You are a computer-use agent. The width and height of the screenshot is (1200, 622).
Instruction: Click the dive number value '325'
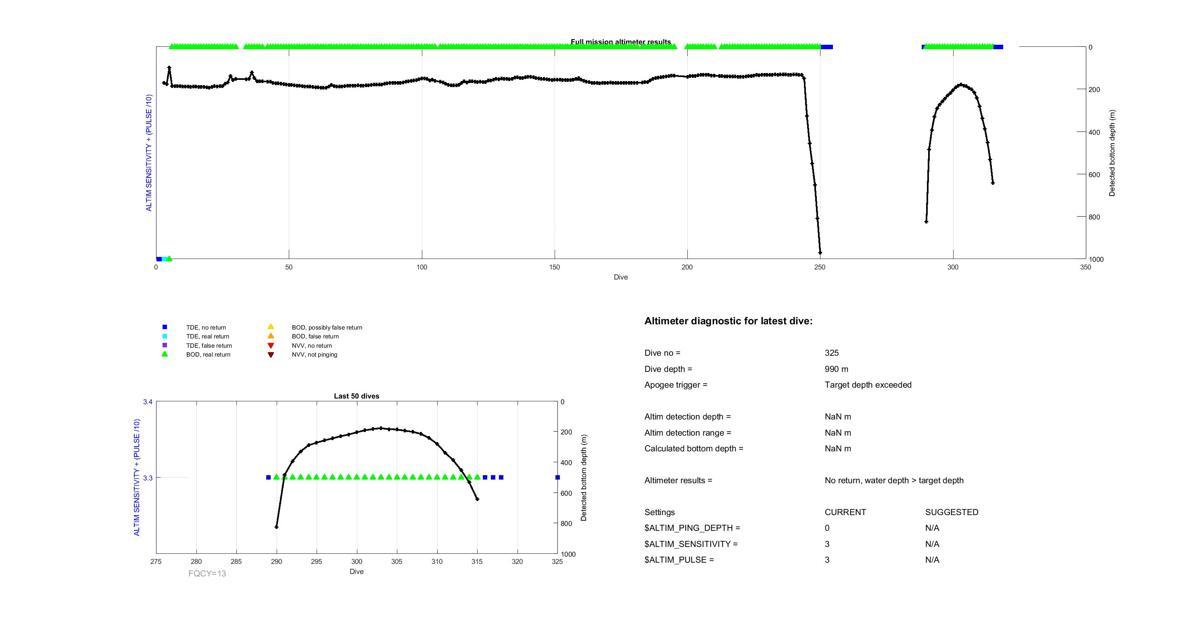pyautogui.click(x=832, y=353)
